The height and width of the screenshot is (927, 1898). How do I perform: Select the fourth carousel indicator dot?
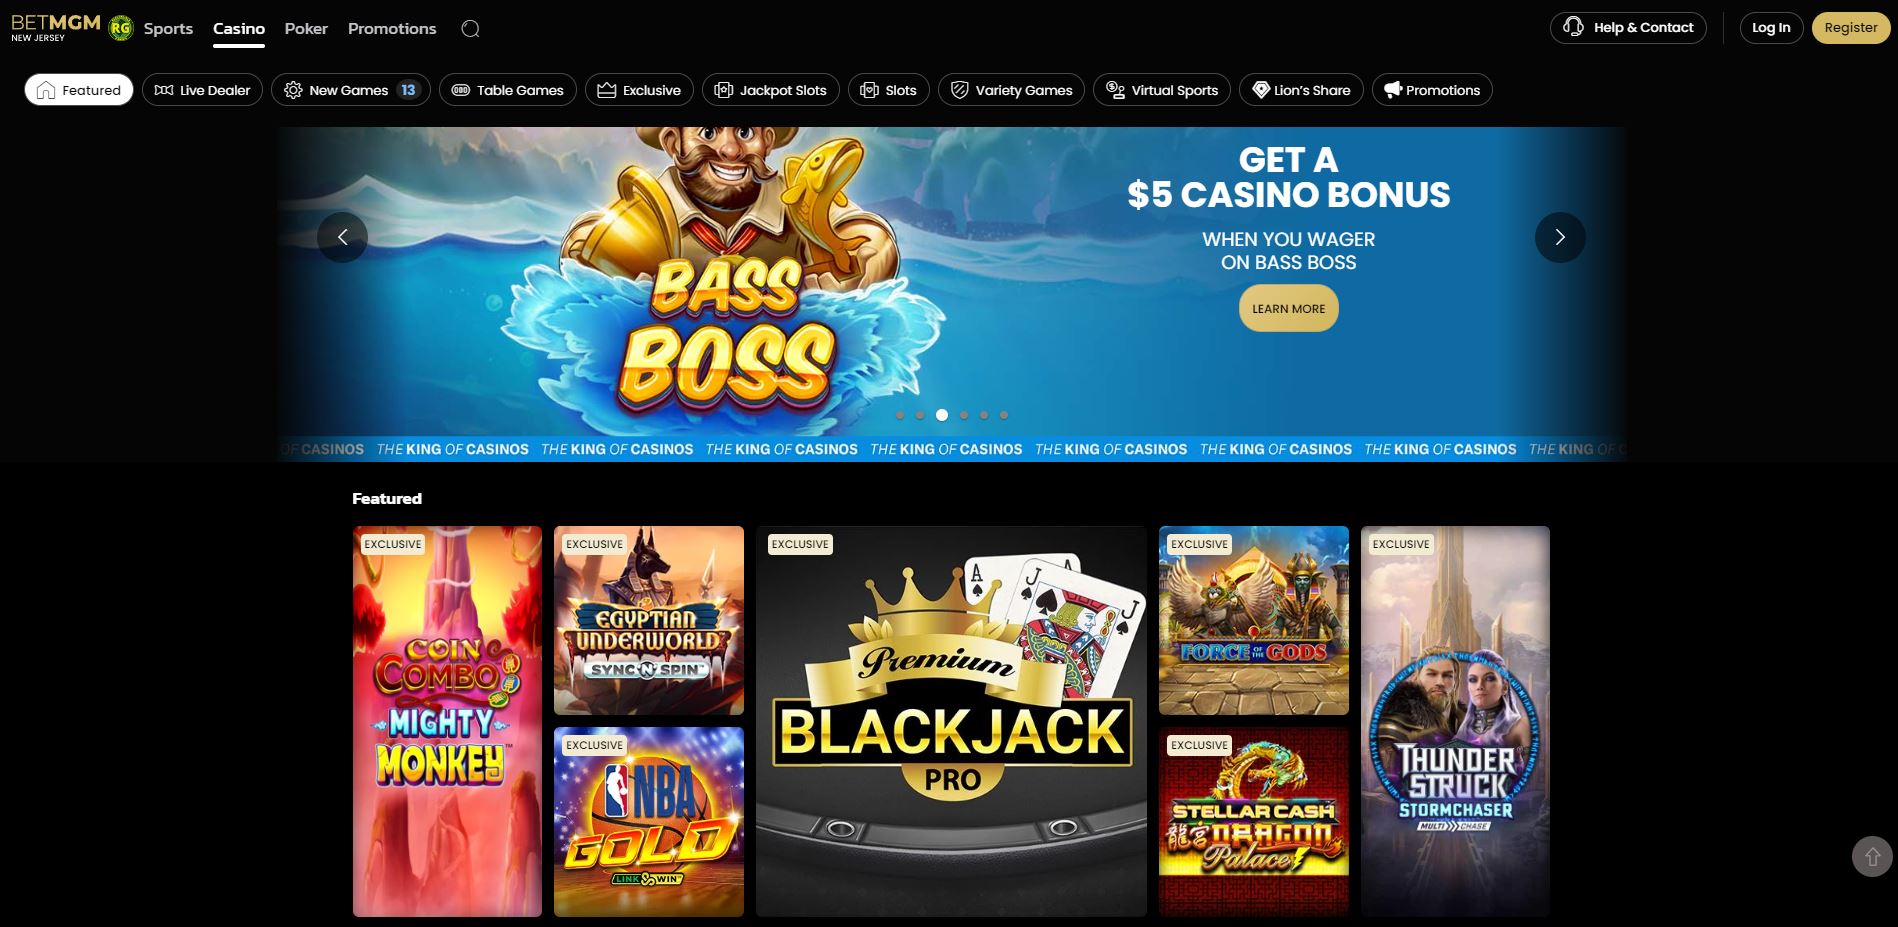(x=964, y=415)
